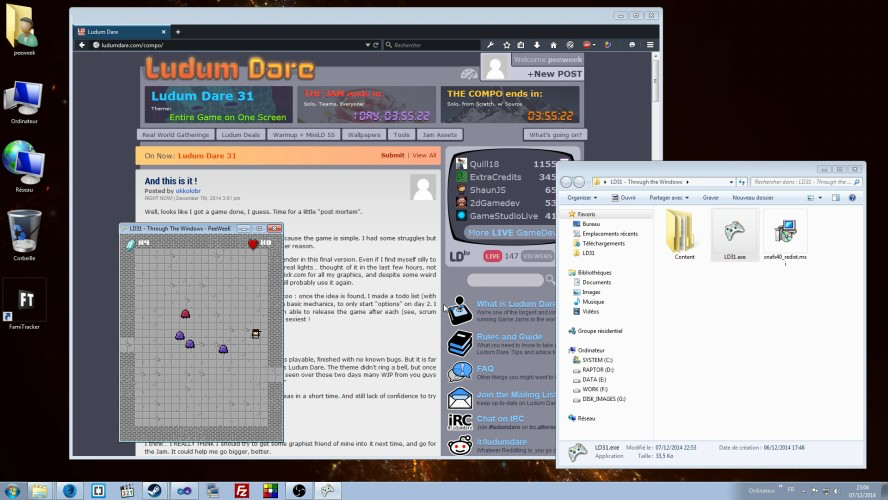Go to the browser home page icon
Viewport: 888px width, 500px height.
point(553,45)
